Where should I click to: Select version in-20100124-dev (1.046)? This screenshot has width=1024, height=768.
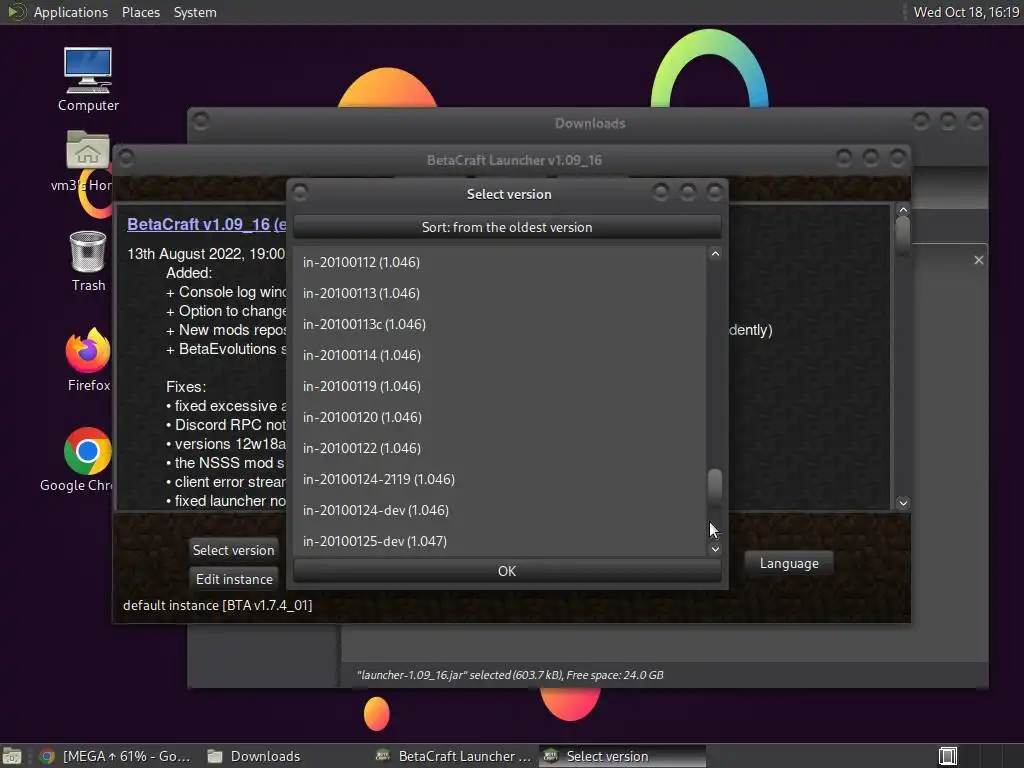coord(500,510)
